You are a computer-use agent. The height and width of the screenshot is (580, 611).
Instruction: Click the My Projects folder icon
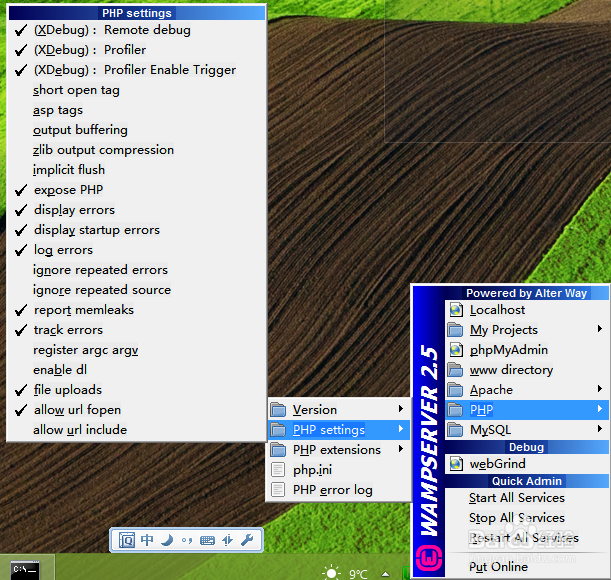455,330
